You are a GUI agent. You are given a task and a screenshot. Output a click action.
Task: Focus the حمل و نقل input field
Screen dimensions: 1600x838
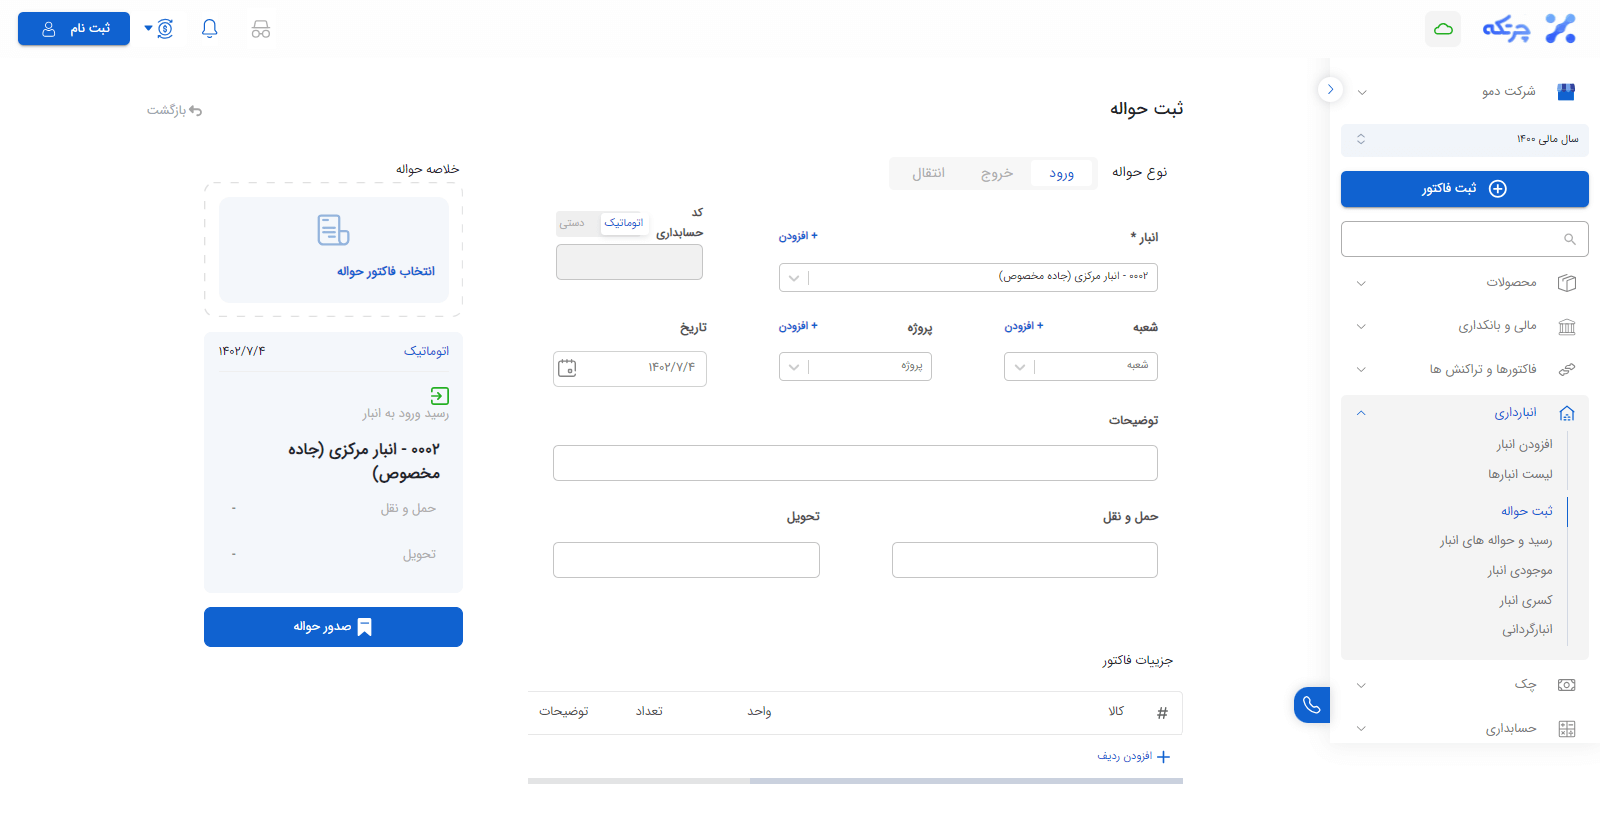pos(1025,560)
